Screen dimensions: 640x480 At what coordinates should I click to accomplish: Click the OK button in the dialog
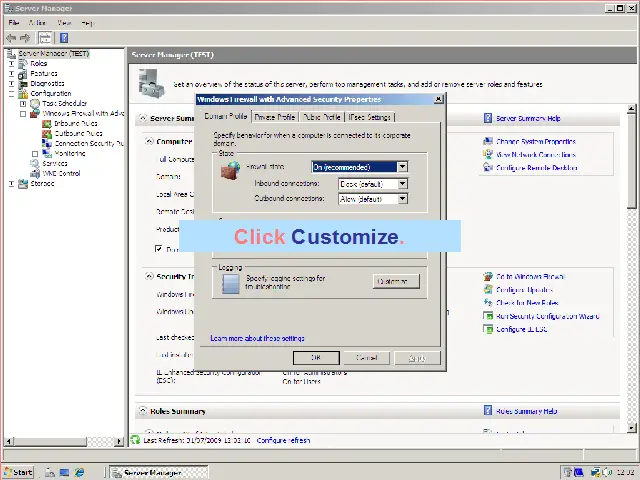click(x=316, y=358)
